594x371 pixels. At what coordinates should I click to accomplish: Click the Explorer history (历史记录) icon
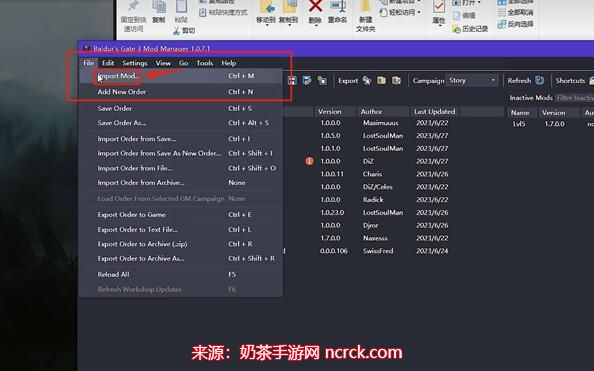click(456, 29)
